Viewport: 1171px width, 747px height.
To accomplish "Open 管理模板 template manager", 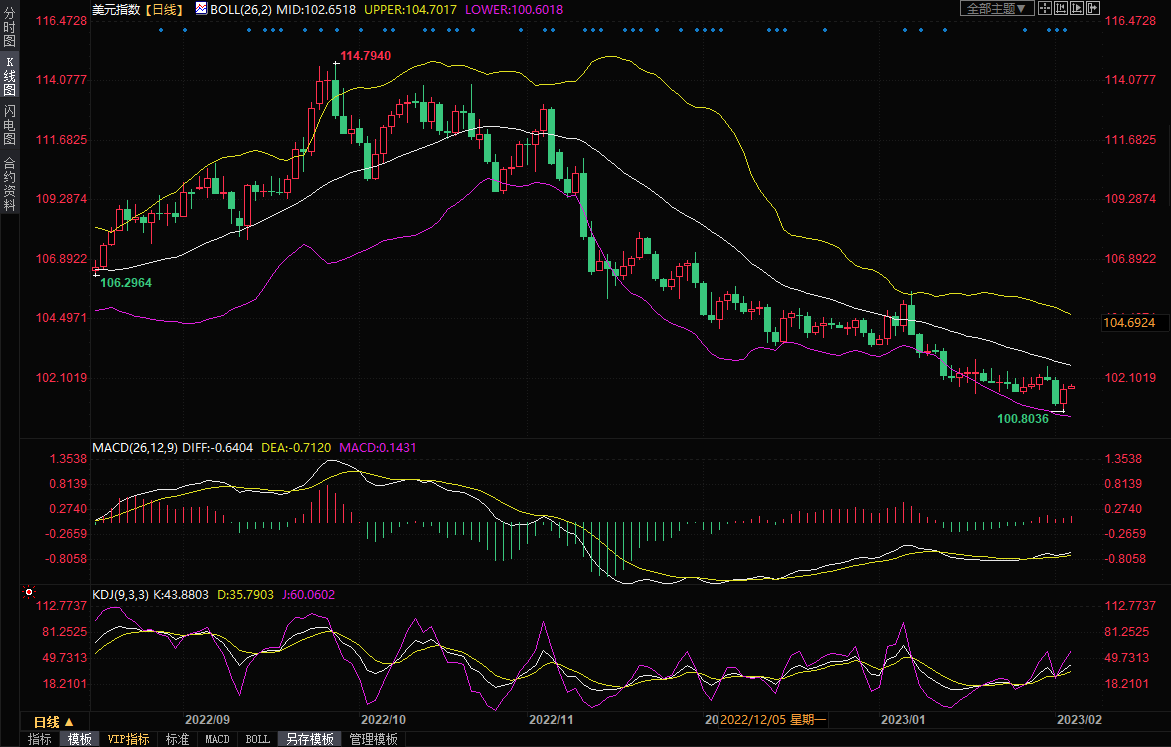I will coord(374,739).
